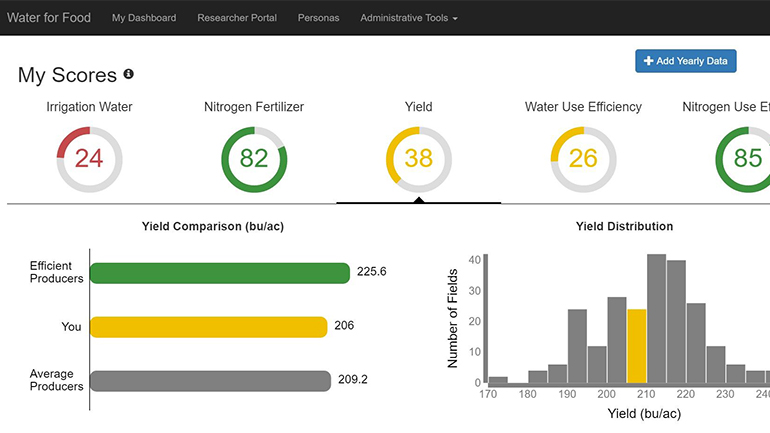Select the Irrigation Water score gauge 24
This screenshot has height=433, width=770.
click(89, 160)
